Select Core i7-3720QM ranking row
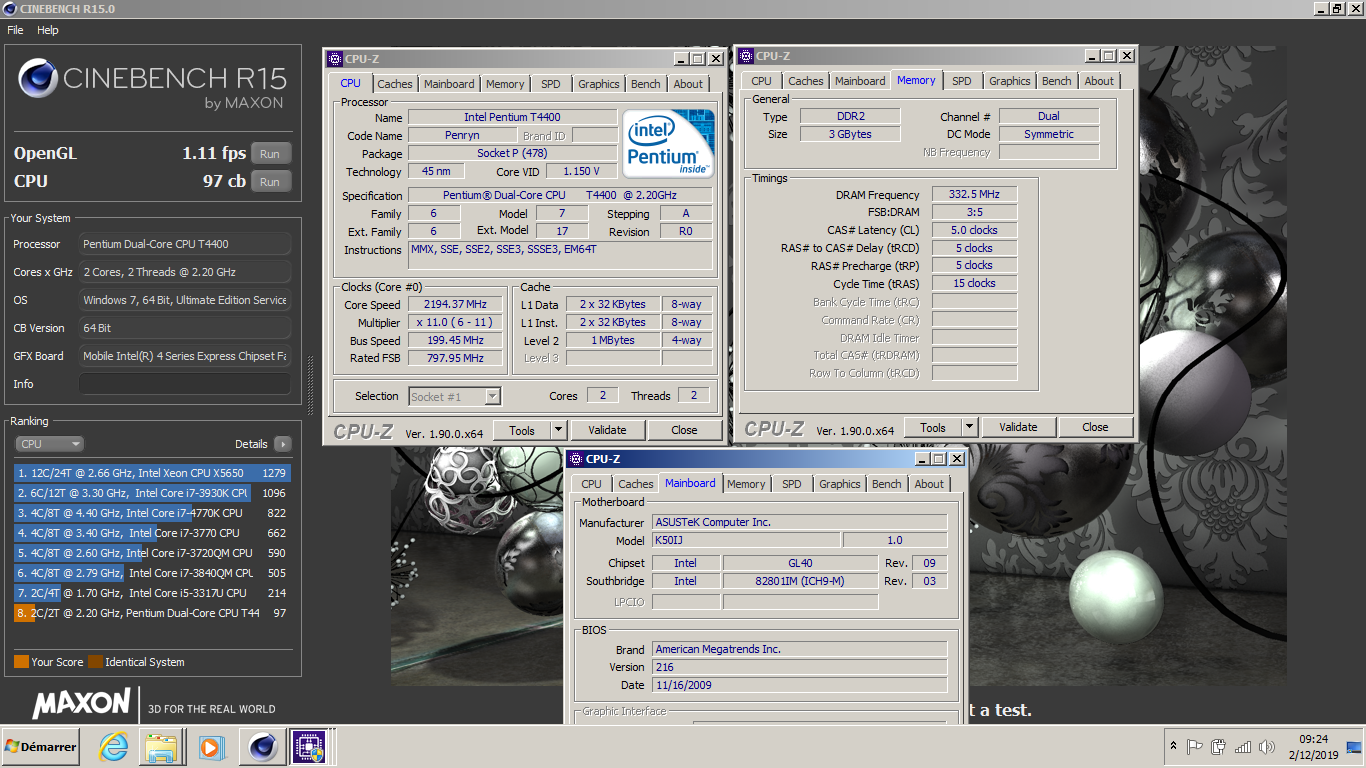1366x768 pixels. click(x=152, y=553)
